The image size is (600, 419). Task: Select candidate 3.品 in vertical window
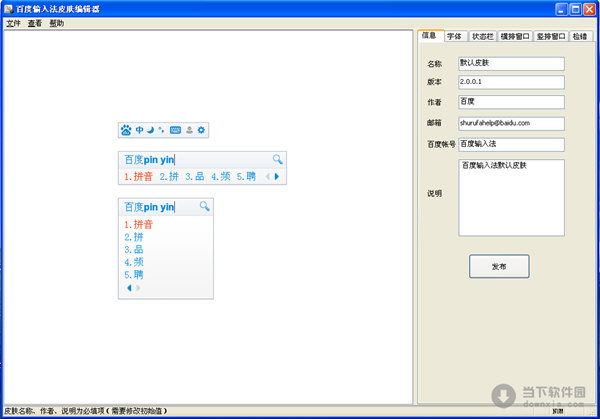(x=134, y=249)
